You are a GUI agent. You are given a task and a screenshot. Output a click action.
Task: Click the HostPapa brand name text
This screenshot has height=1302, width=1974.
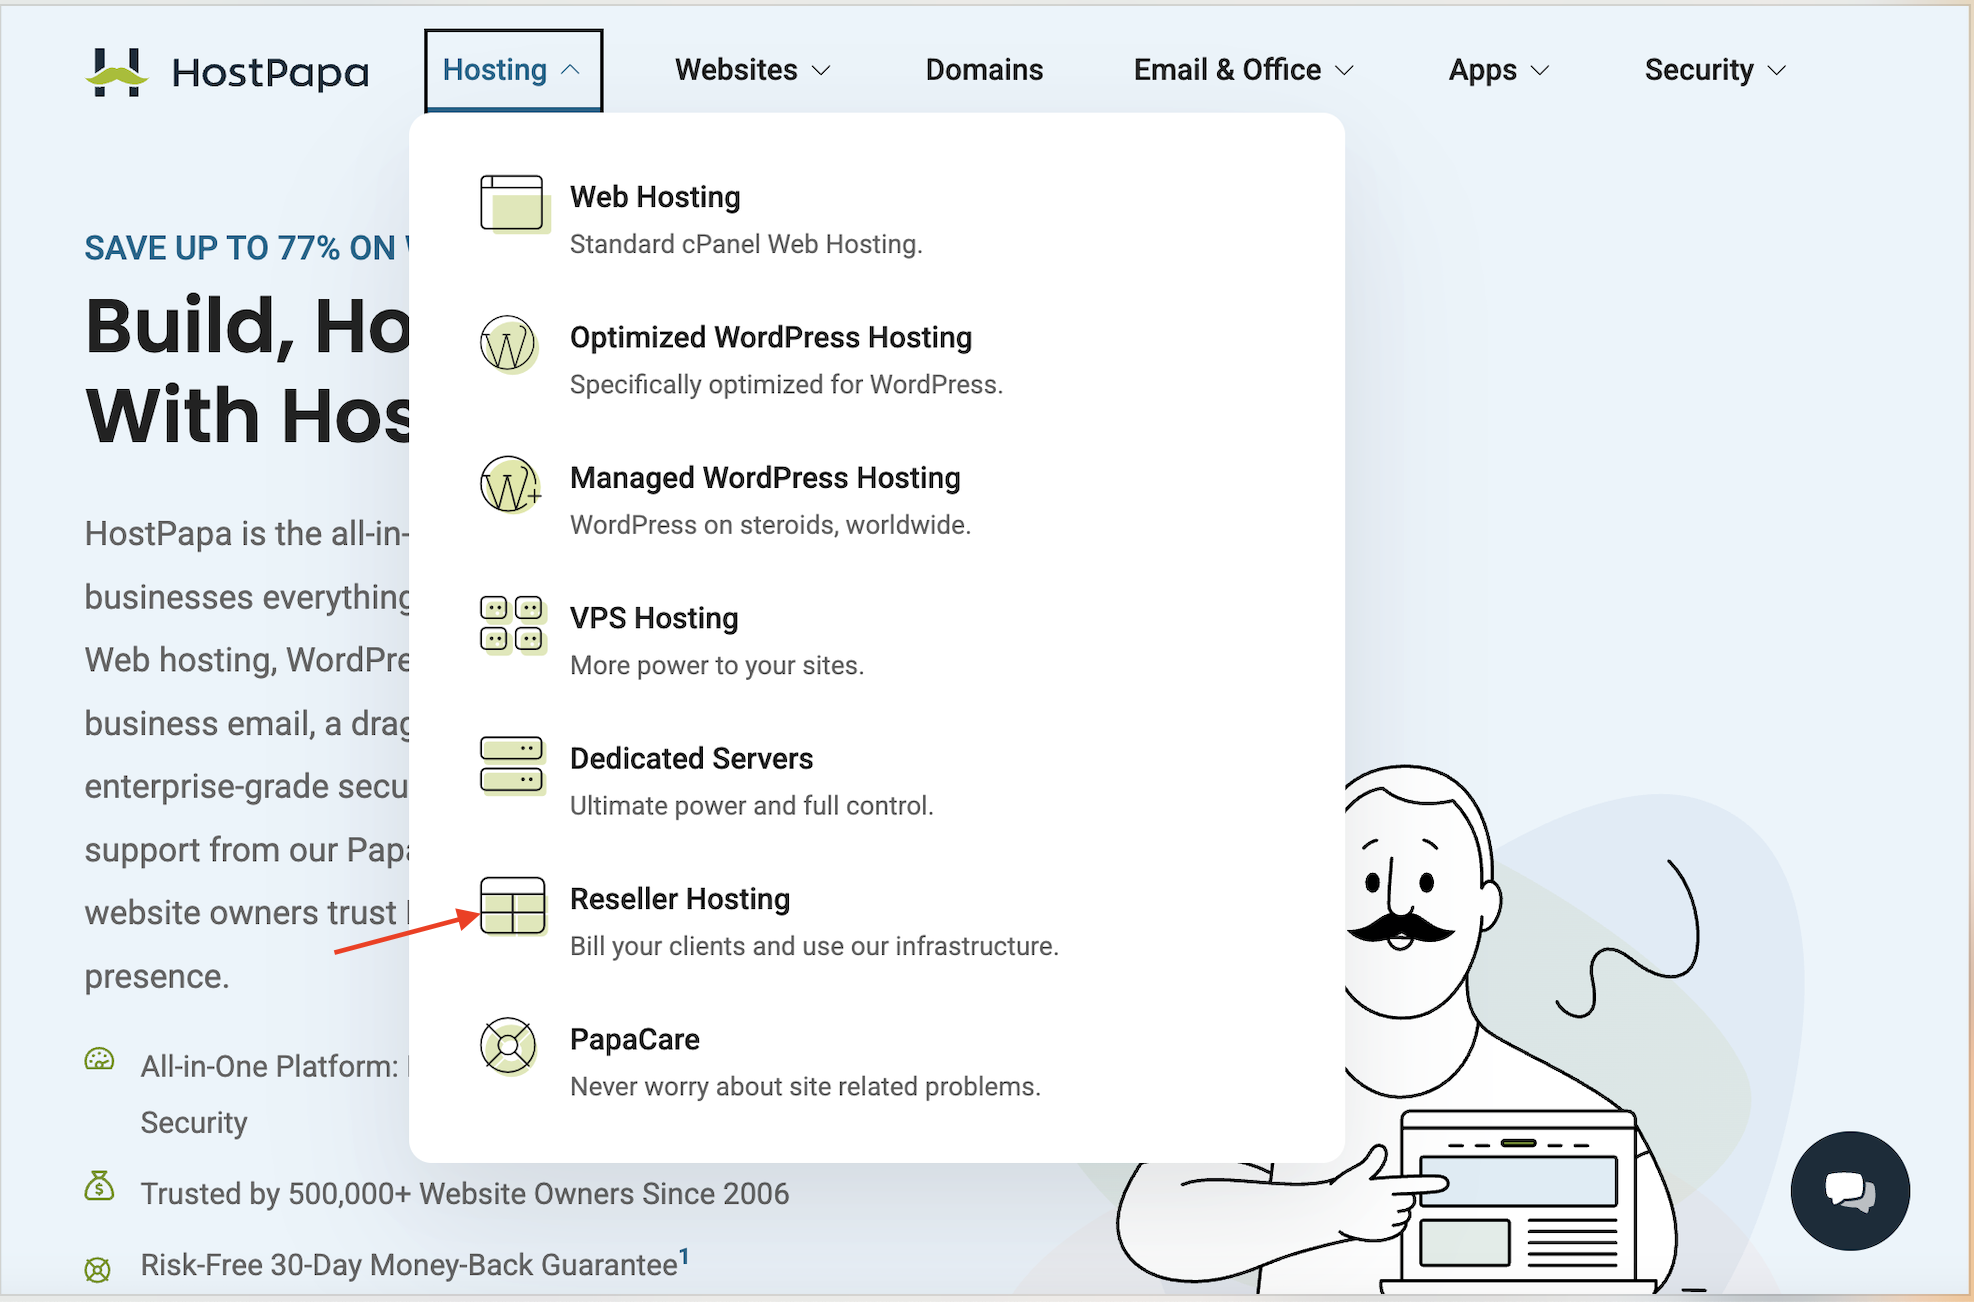point(270,72)
